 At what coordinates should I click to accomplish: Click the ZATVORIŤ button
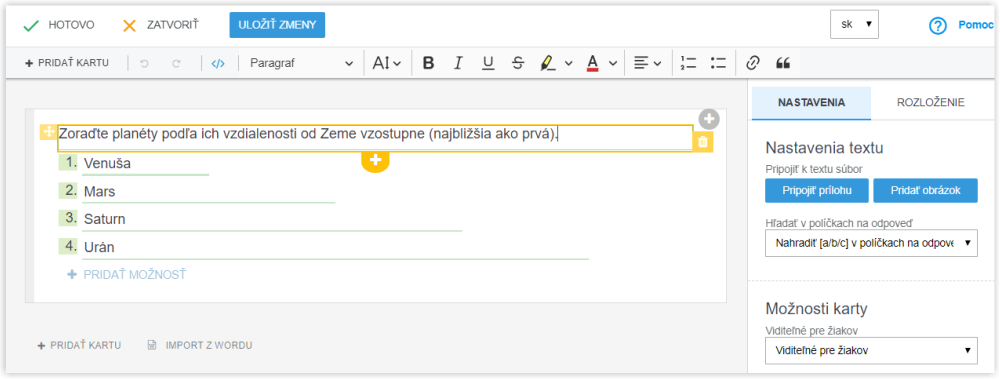click(x=161, y=26)
